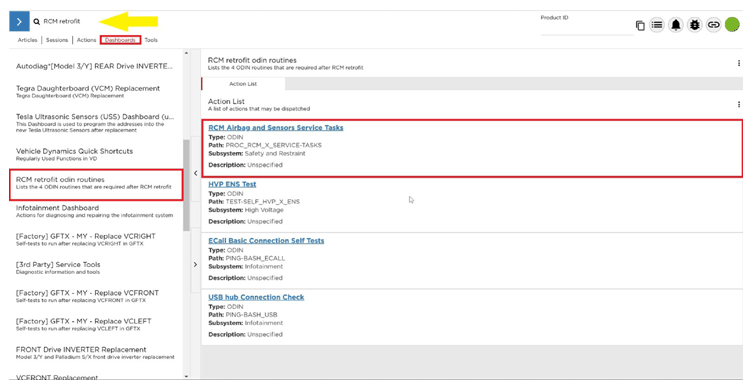The height and width of the screenshot is (389, 752).
Task: Click the bug report icon
Action: click(x=694, y=24)
